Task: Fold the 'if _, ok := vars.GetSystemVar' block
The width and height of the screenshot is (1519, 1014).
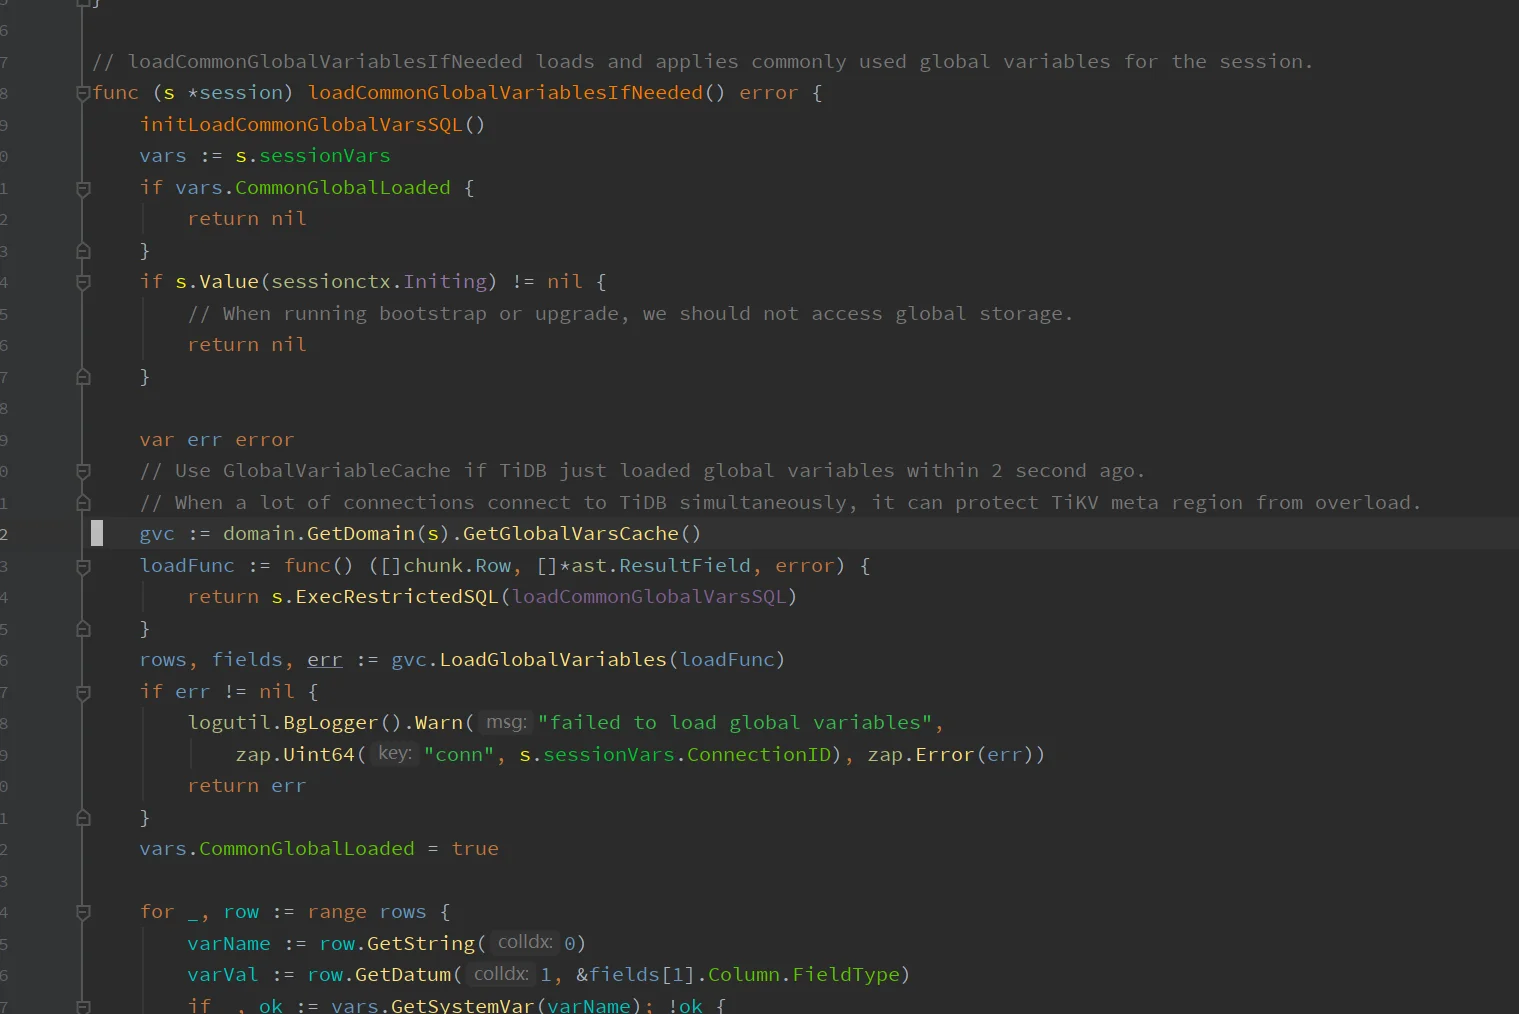Action: [x=83, y=1006]
